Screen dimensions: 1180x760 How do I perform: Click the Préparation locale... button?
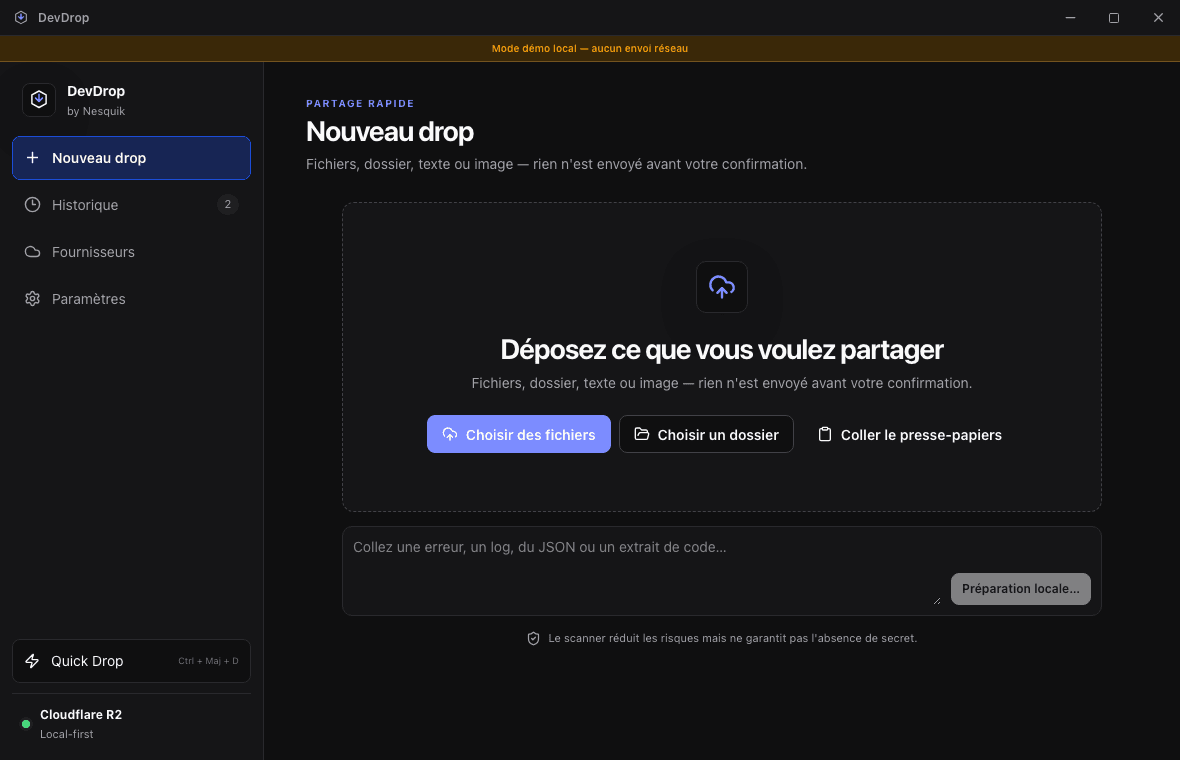click(1020, 588)
